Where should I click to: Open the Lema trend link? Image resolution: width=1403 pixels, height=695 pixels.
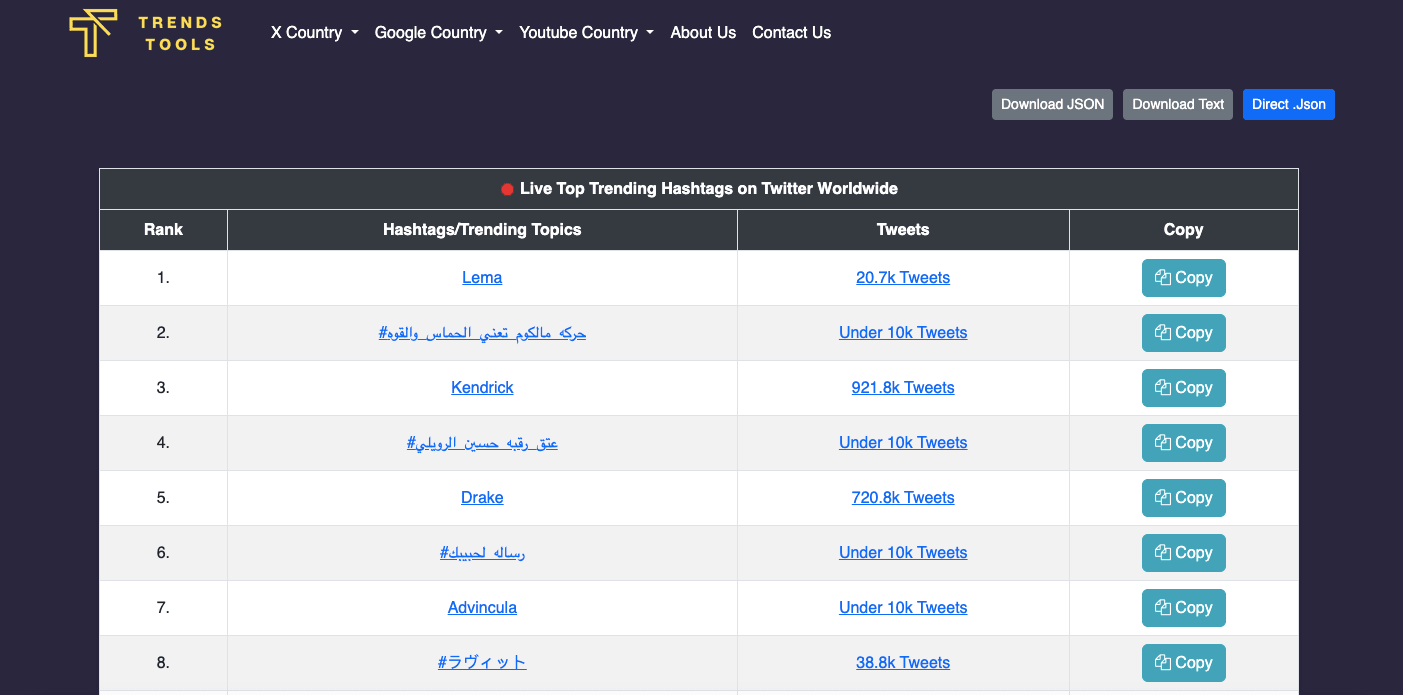(482, 278)
